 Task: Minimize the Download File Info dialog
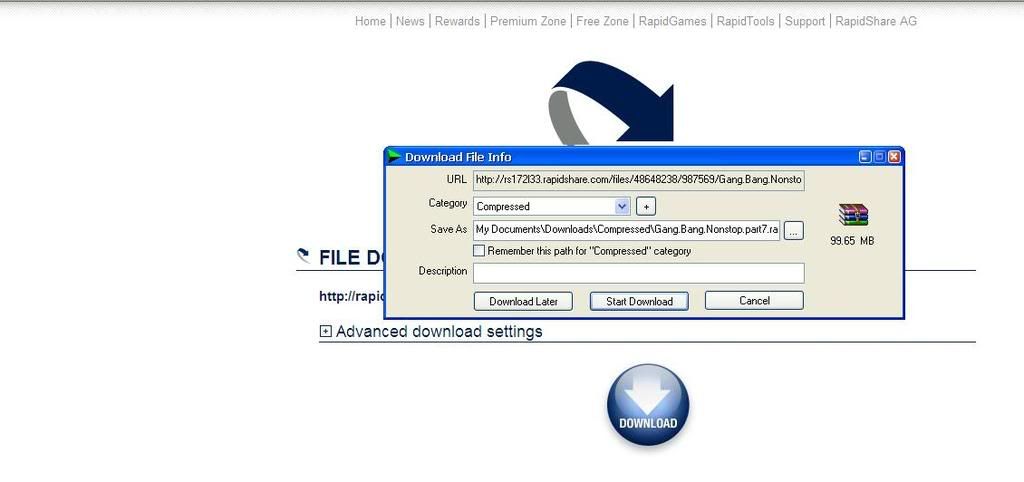click(865, 157)
